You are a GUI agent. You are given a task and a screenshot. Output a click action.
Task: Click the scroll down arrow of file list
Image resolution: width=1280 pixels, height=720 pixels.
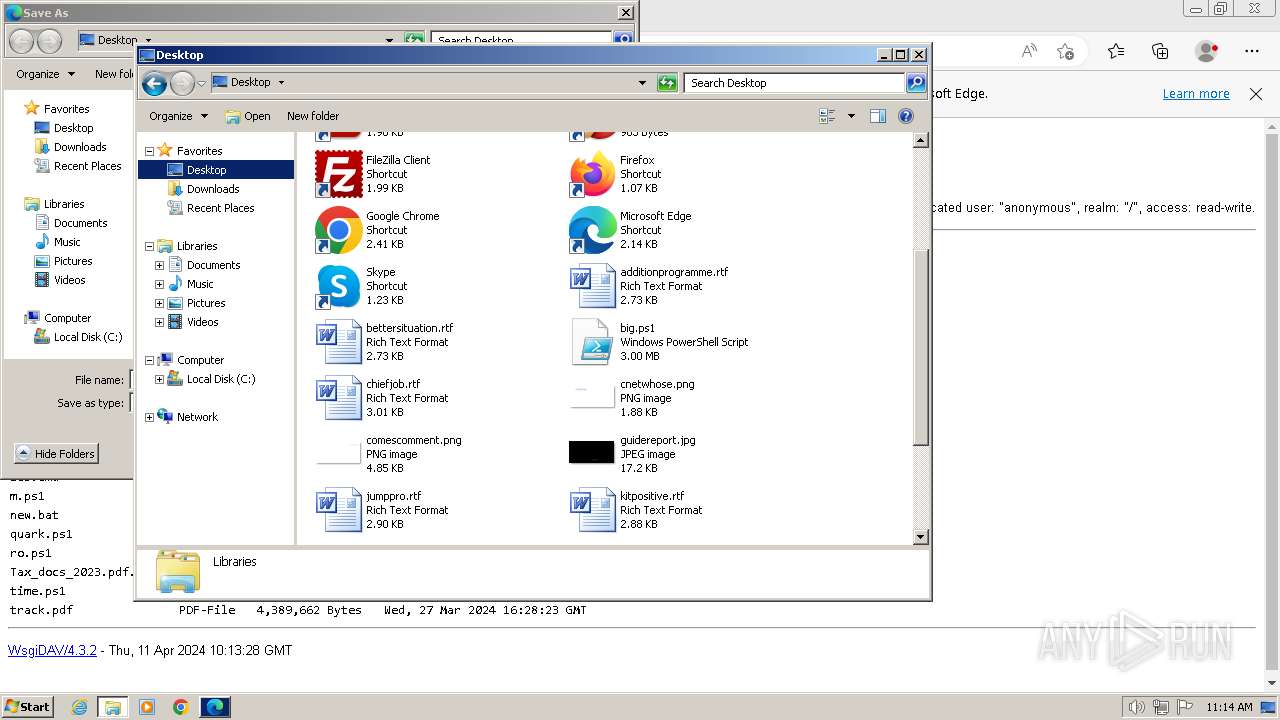(x=921, y=537)
